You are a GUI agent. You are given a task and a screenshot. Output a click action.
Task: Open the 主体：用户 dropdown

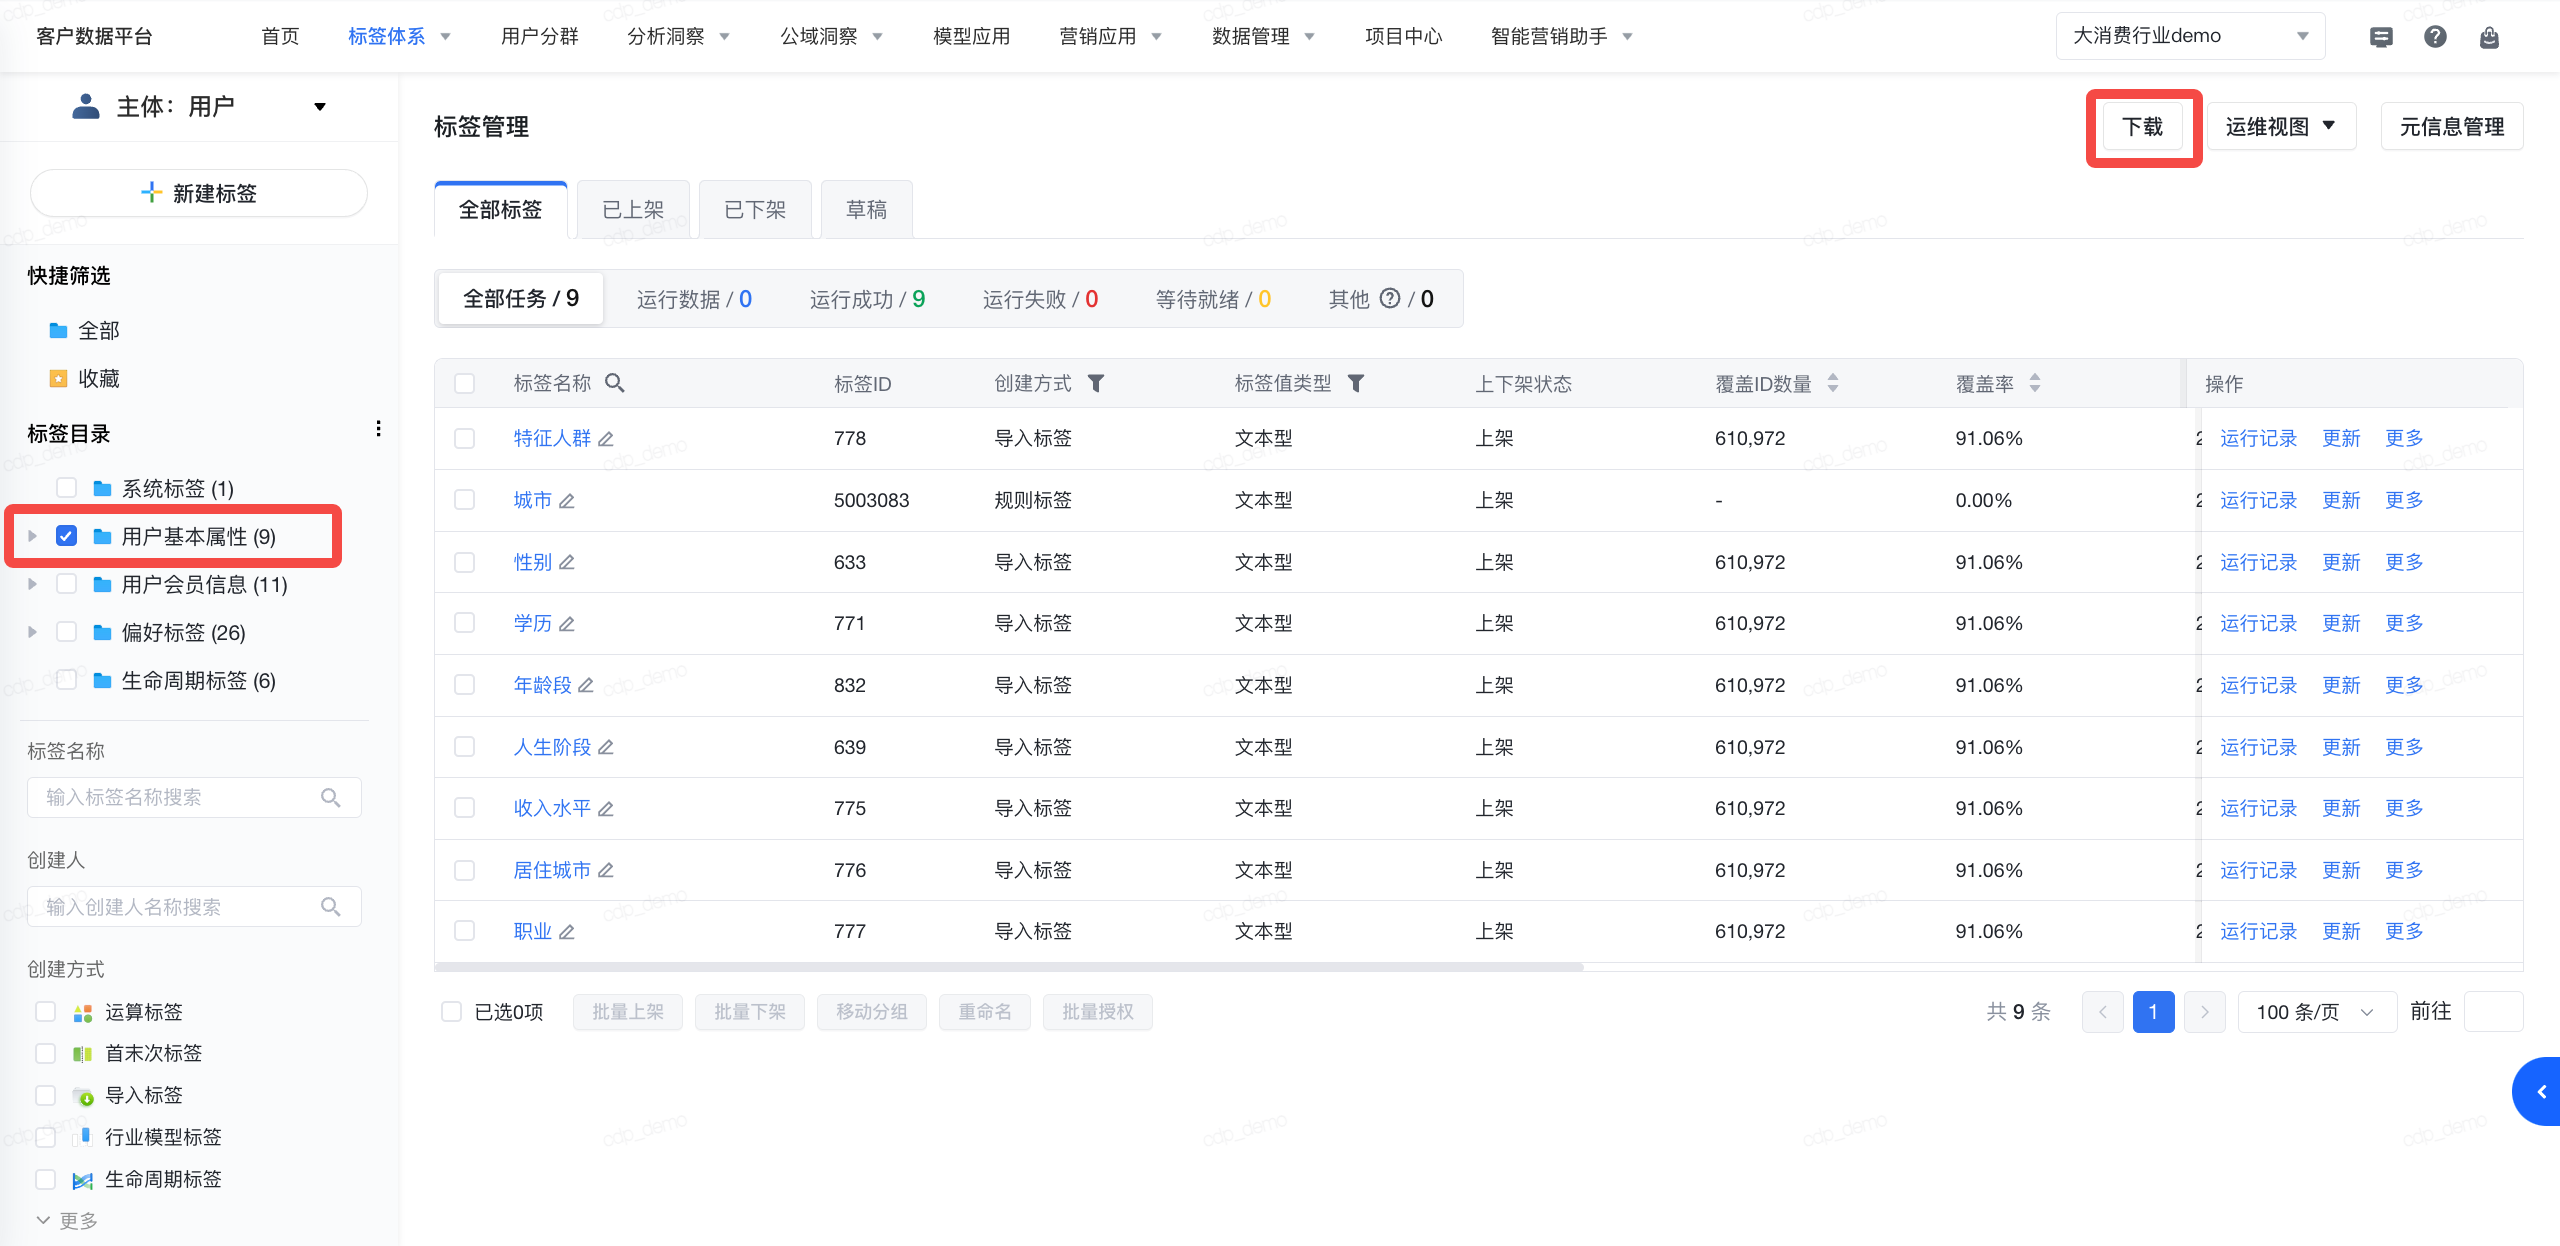(199, 107)
